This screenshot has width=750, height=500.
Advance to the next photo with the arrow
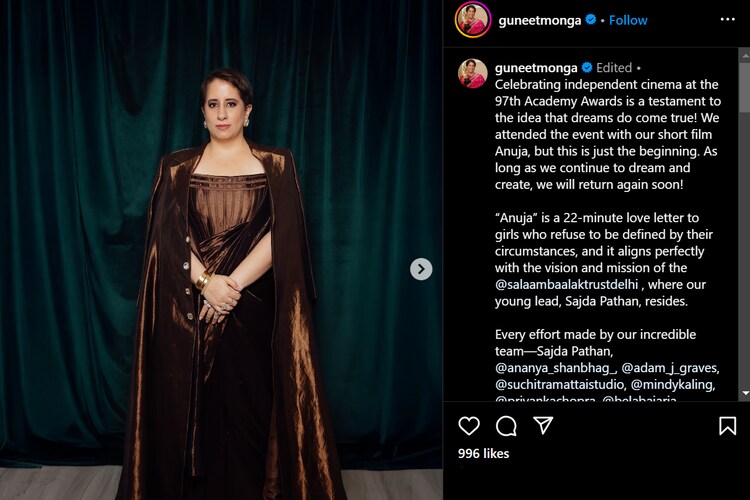coord(421,269)
